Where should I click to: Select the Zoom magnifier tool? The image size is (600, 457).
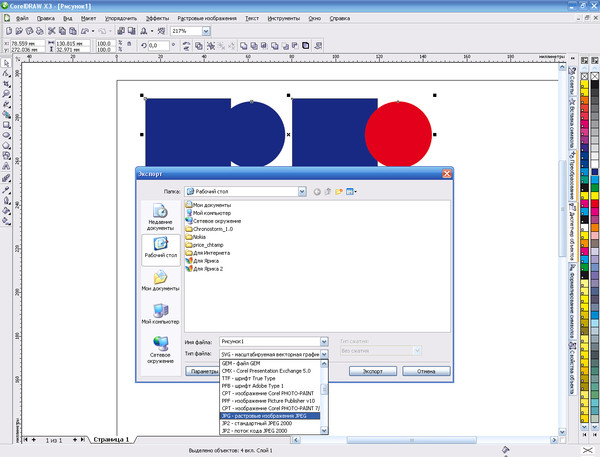click(x=6, y=94)
